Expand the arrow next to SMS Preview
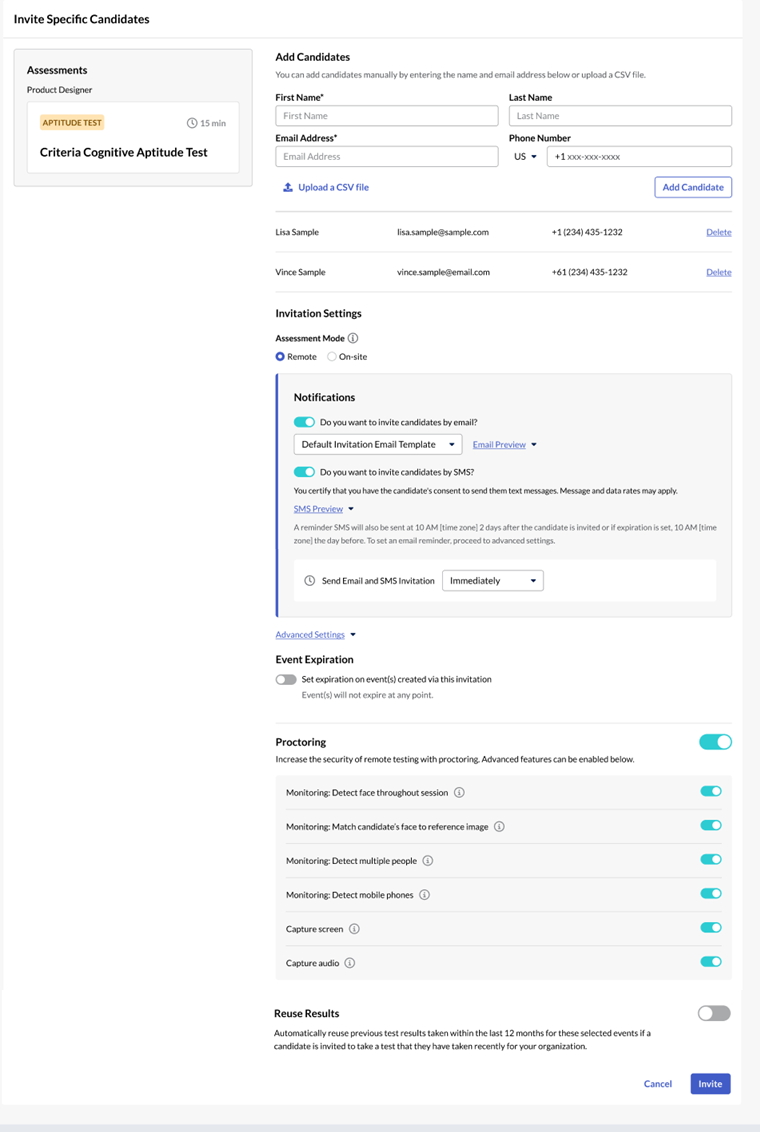The width and height of the screenshot is (760, 1132). tap(351, 509)
